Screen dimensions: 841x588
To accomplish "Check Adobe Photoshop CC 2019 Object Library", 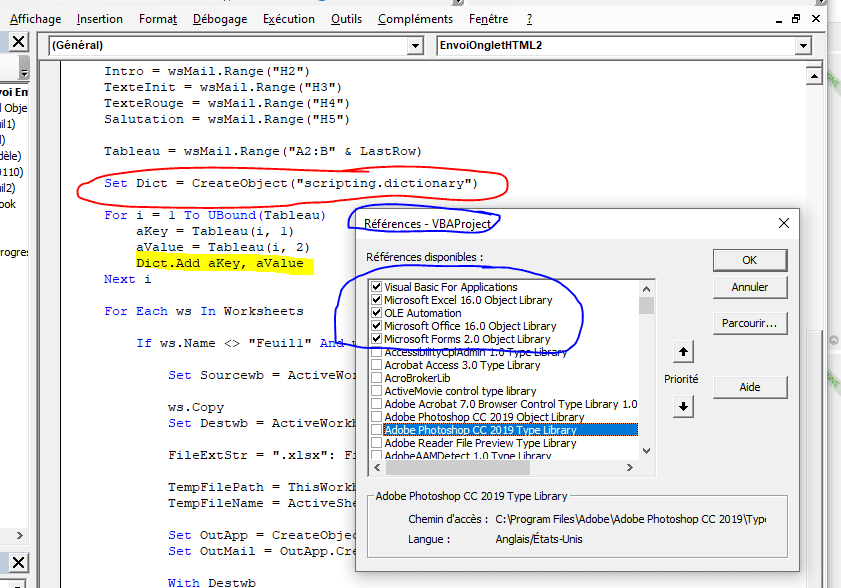I will coord(376,417).
